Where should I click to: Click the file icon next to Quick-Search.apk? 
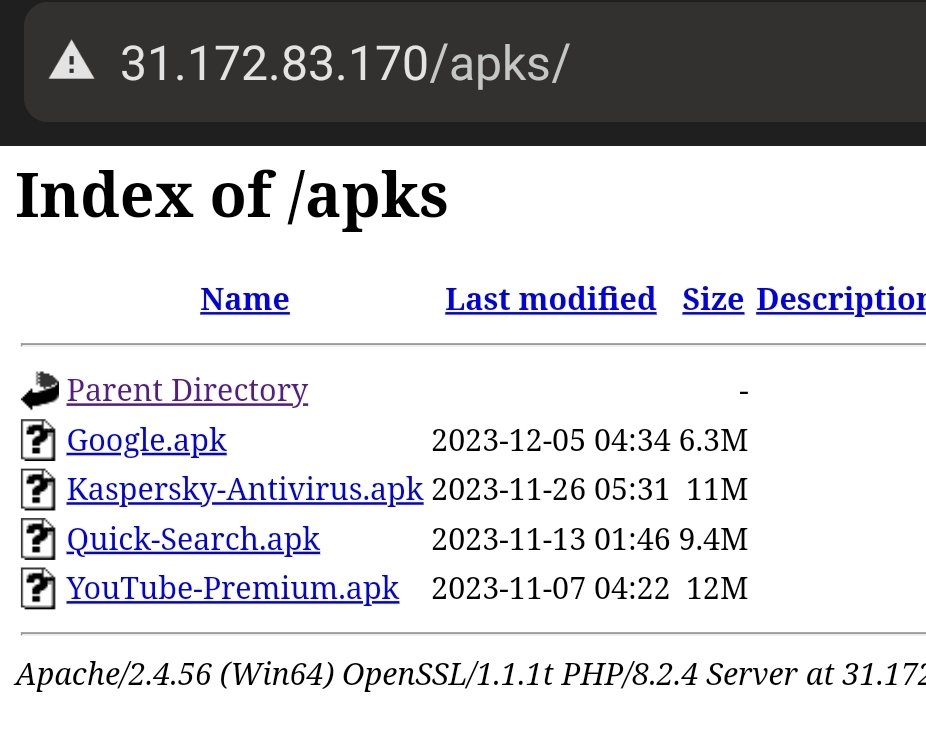pos(38,539)
